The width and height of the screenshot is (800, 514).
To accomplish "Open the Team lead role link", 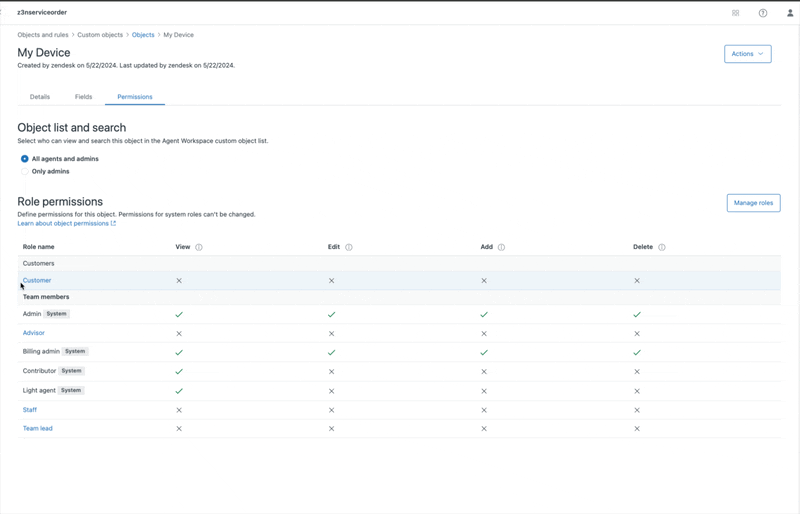I will (38, 428).
